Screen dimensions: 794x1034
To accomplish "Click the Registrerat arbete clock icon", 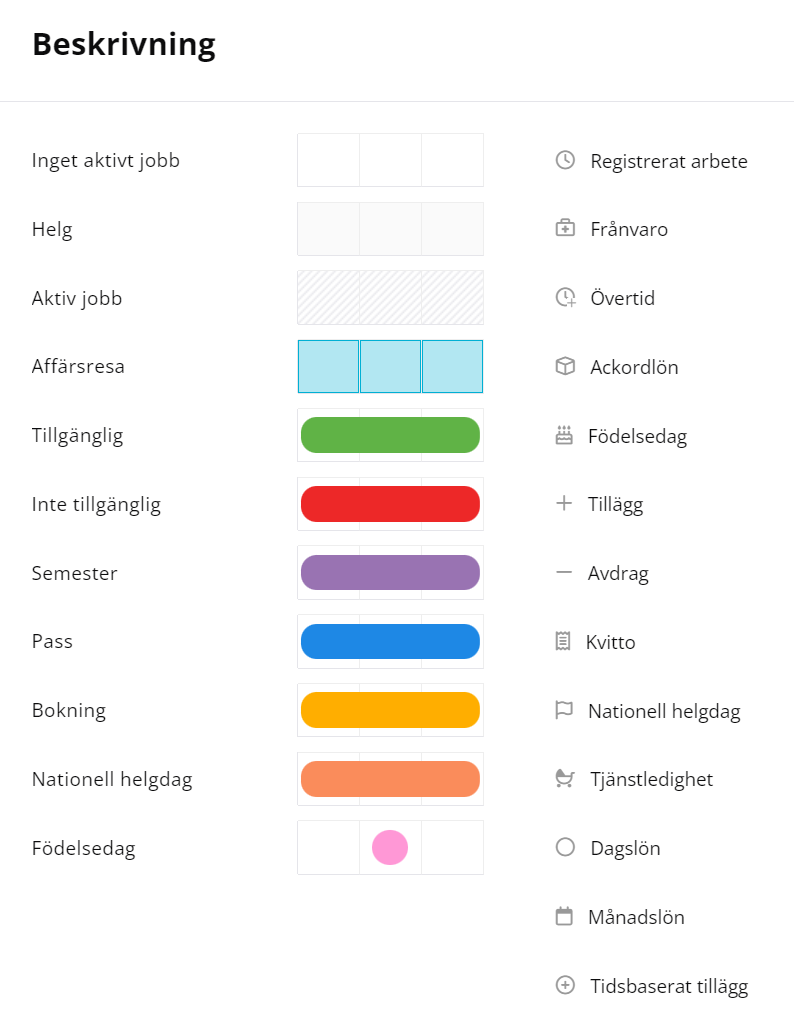I will pos(565,160).
